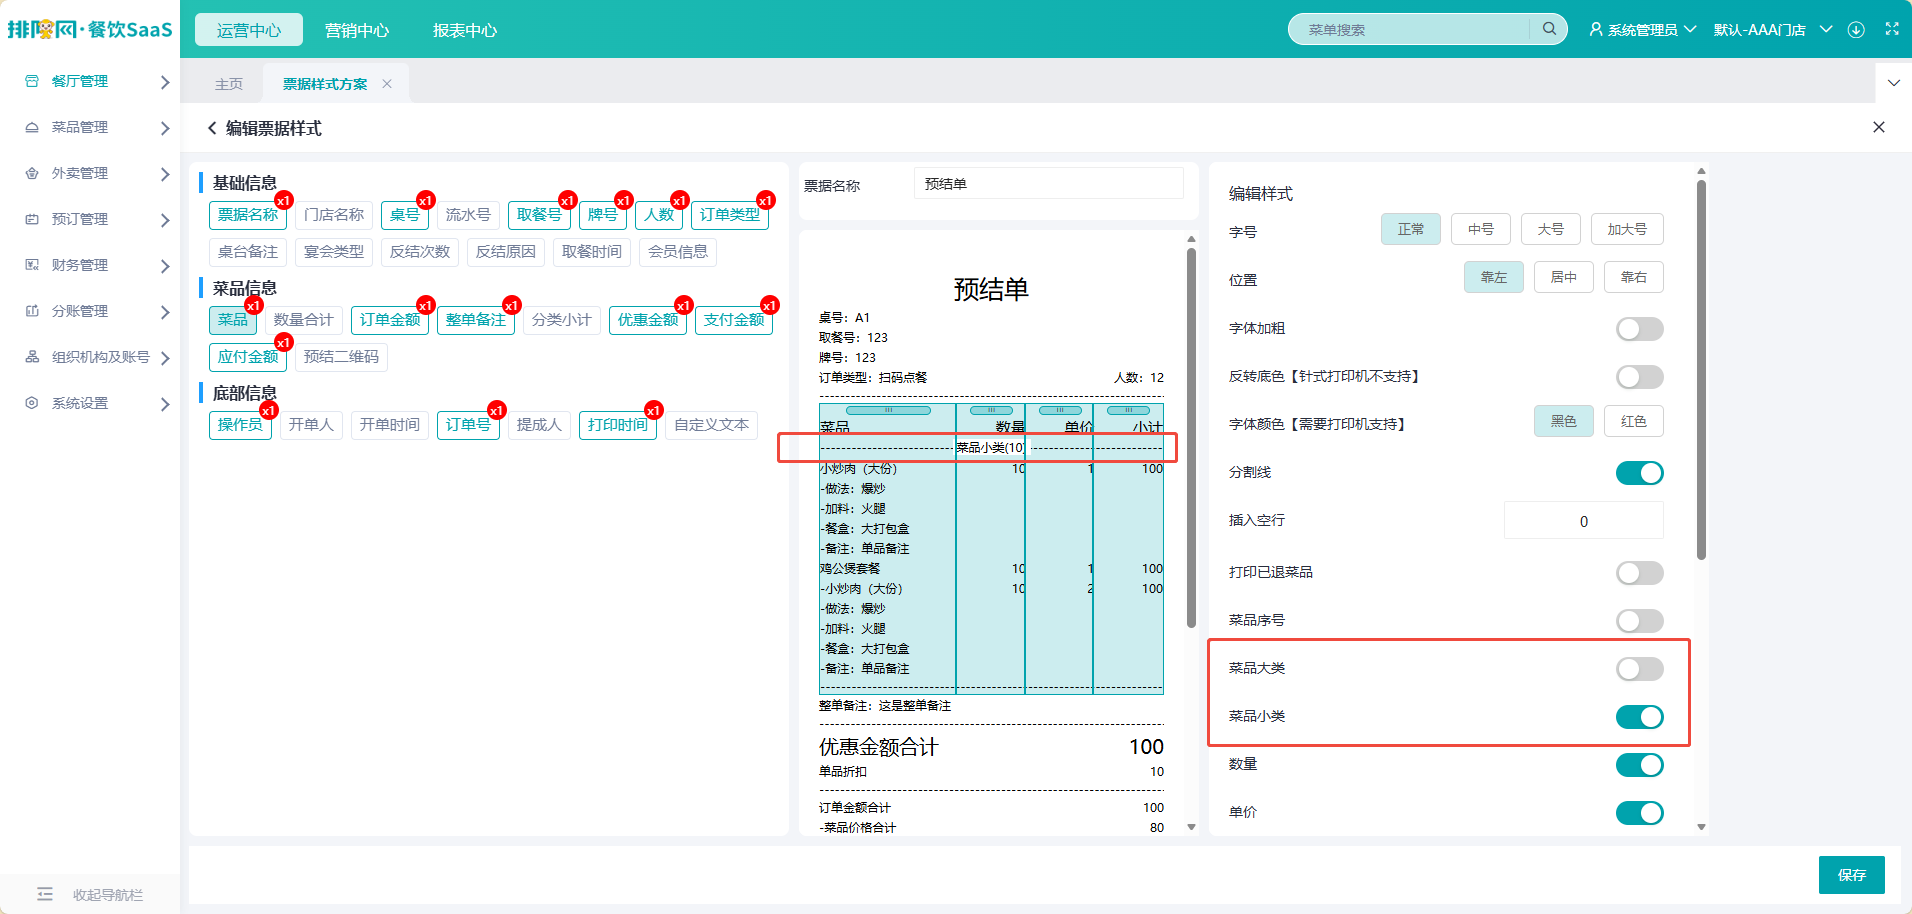Switch to the 营销中心 top tab

tap(357, 30)
